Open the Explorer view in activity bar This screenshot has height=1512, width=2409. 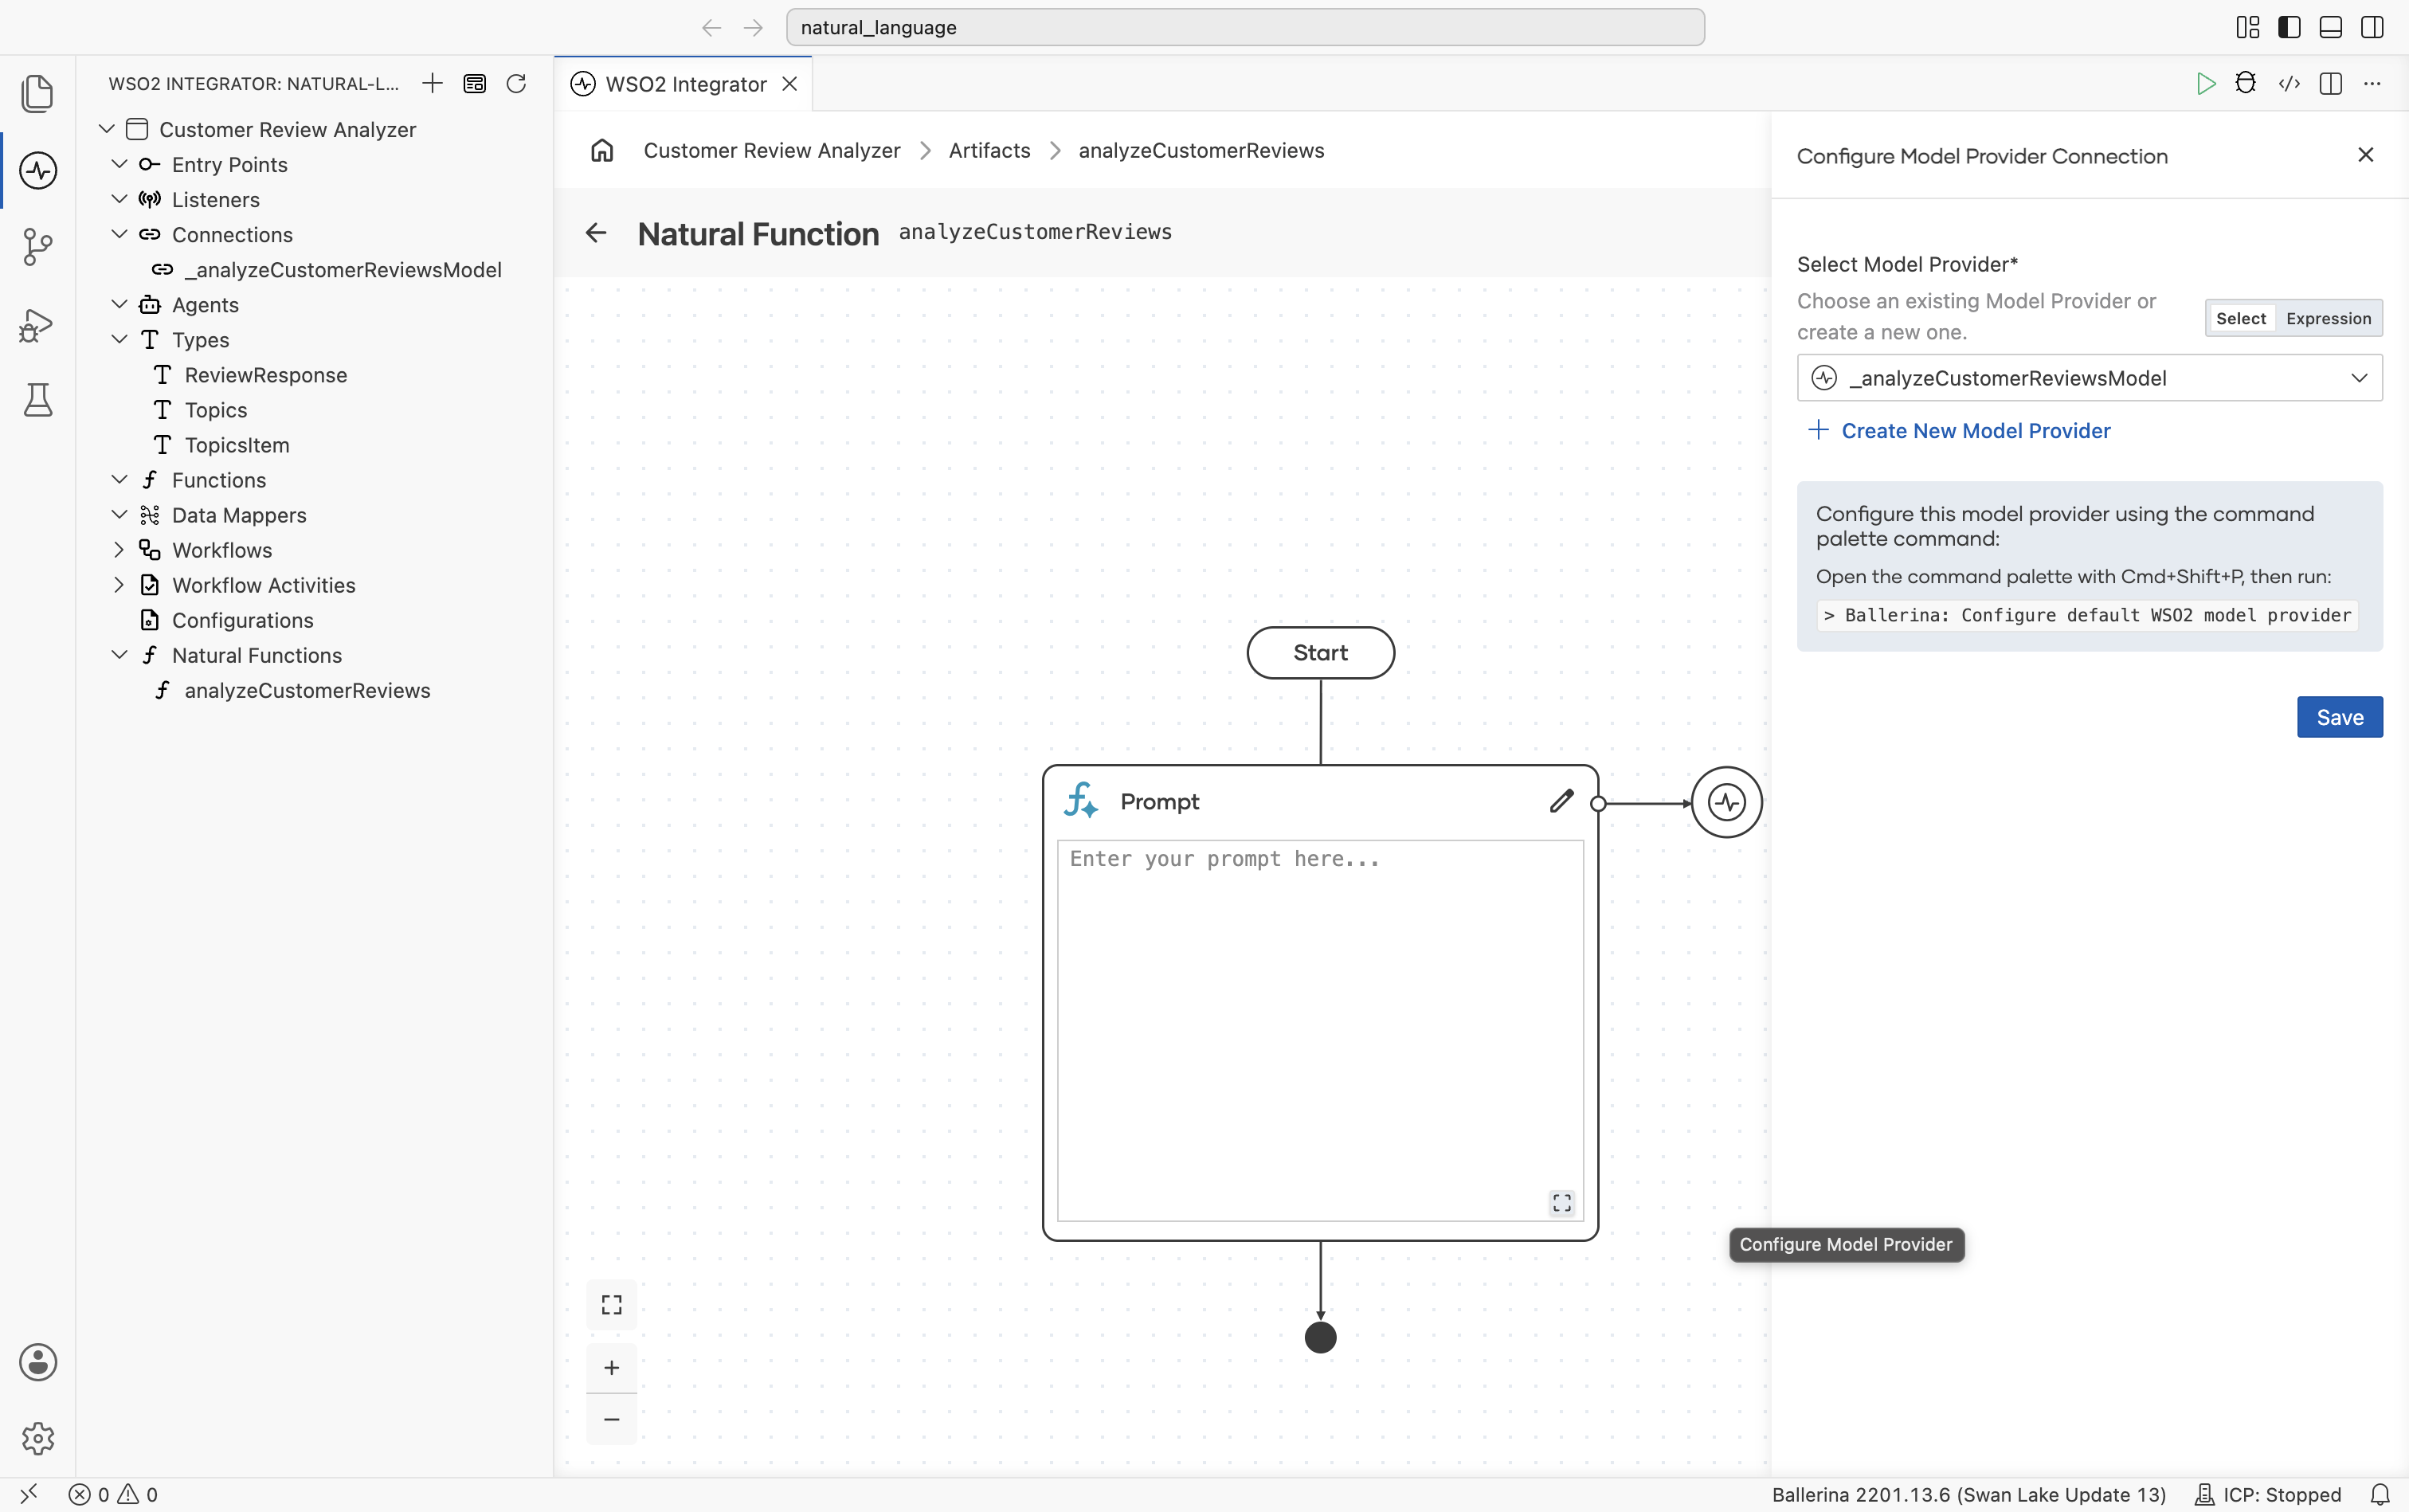click(38, 93)
